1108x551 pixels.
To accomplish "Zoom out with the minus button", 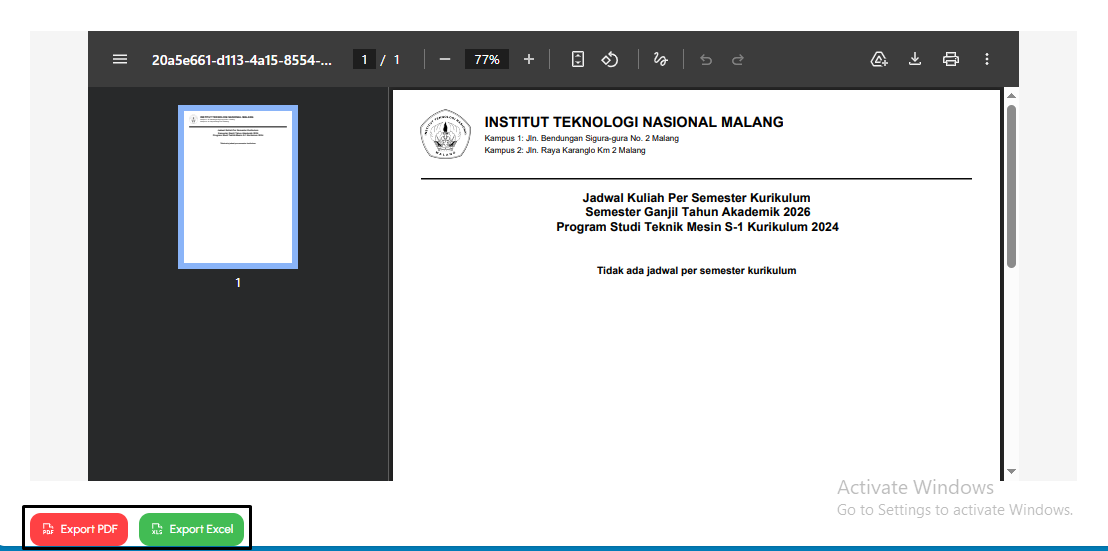I will click(x=444, y=59).
